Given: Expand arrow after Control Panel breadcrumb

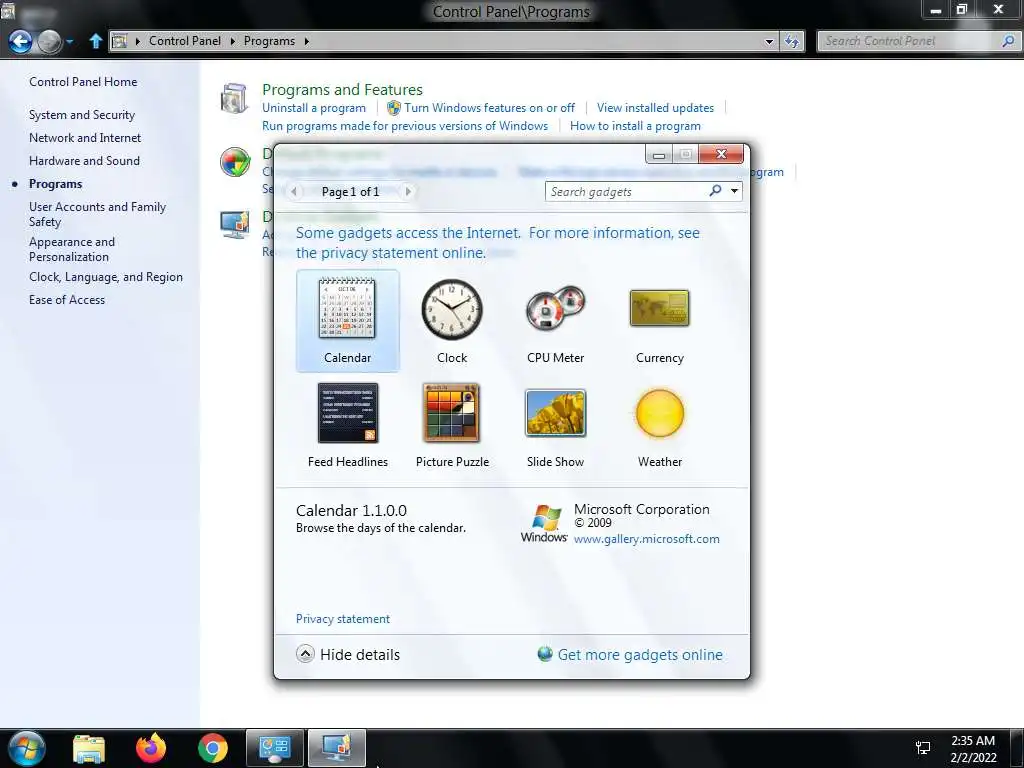Looking at the screenshot, I should click(232, 41).
